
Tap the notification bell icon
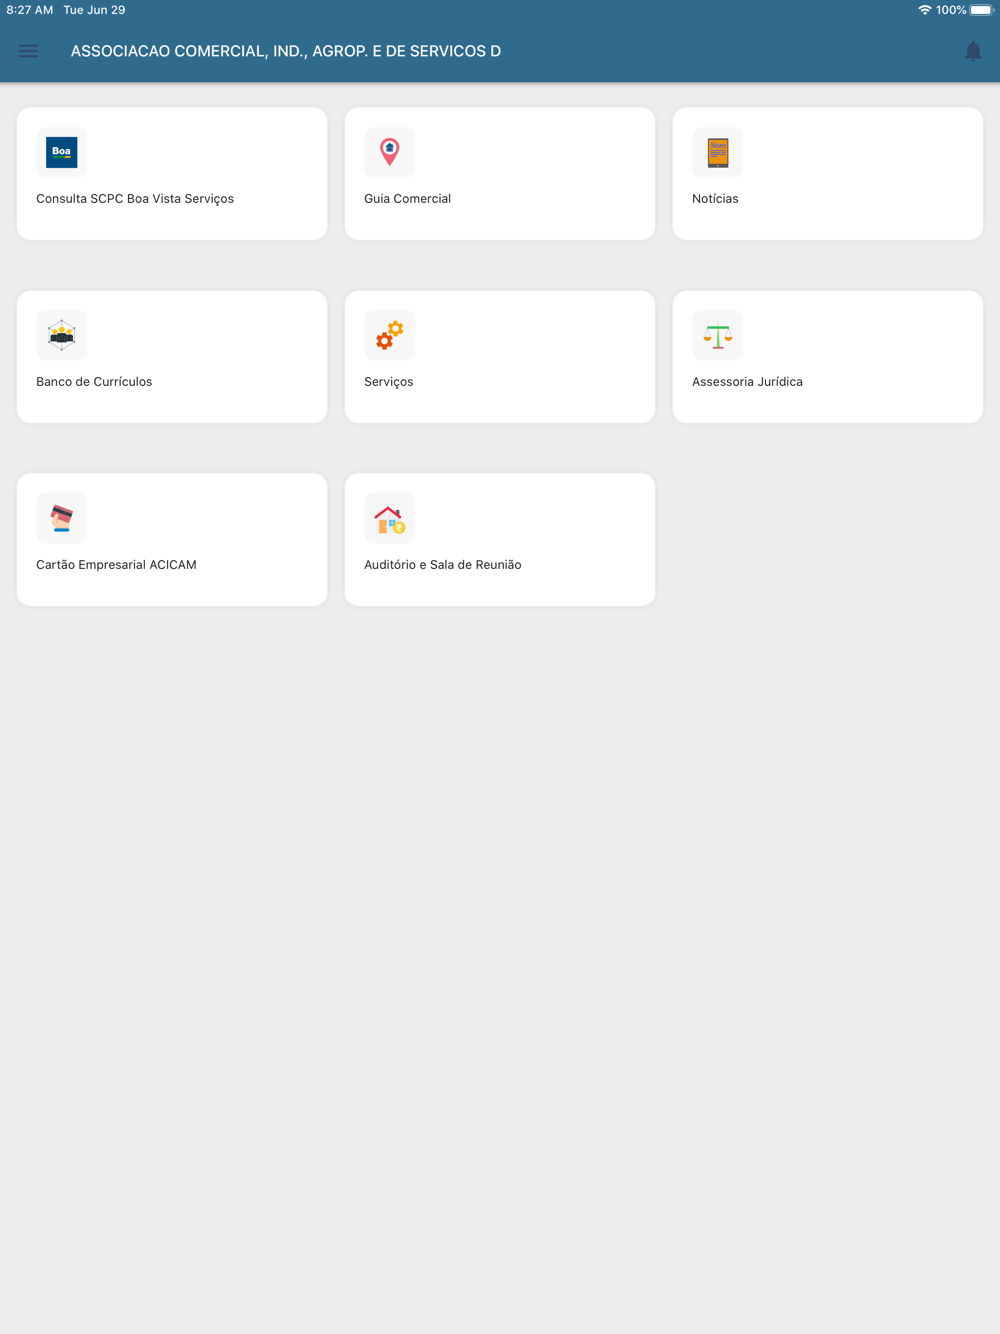point(973,51)
